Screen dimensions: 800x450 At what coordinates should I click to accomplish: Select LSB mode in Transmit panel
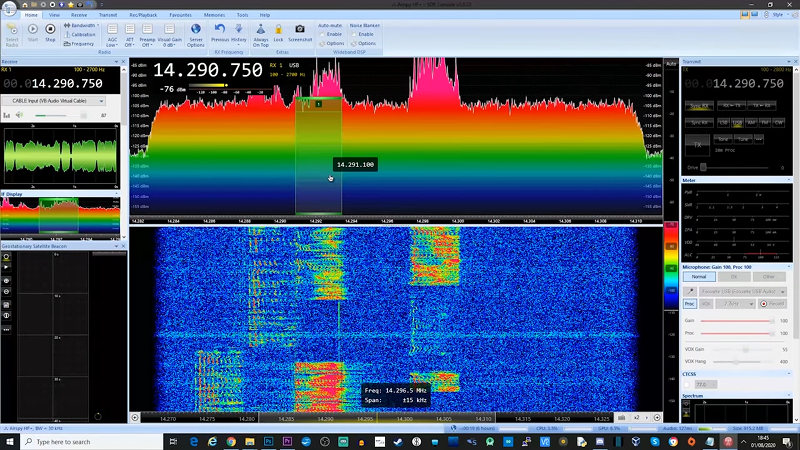(x=721, y=122)
